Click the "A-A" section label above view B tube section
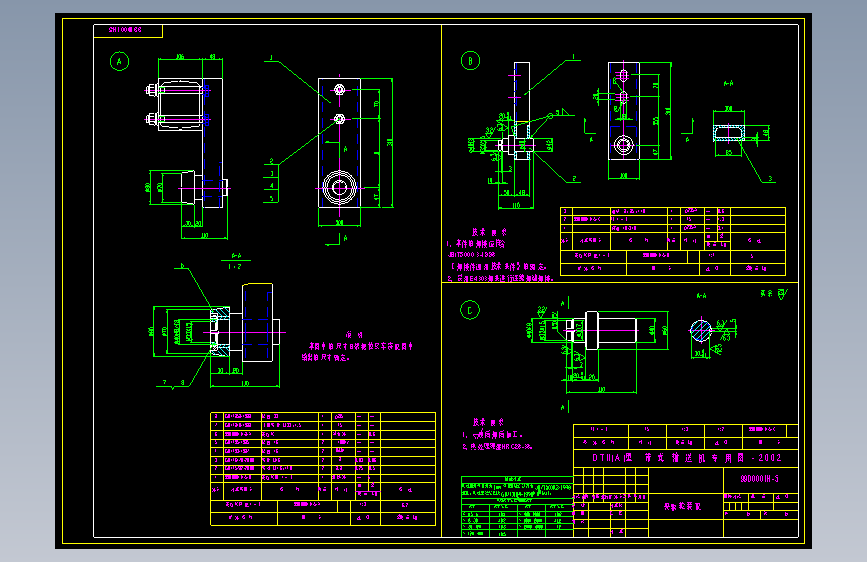The width and height of the screenshot is (867, 562). pos(728,84)
